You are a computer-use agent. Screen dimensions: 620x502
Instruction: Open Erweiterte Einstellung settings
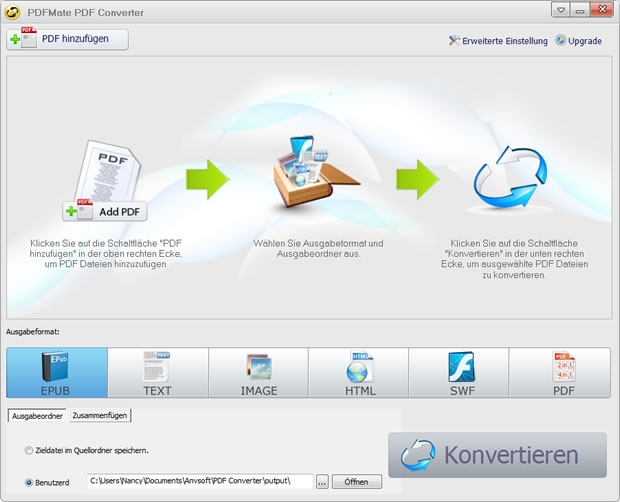[x=498, y=41]
